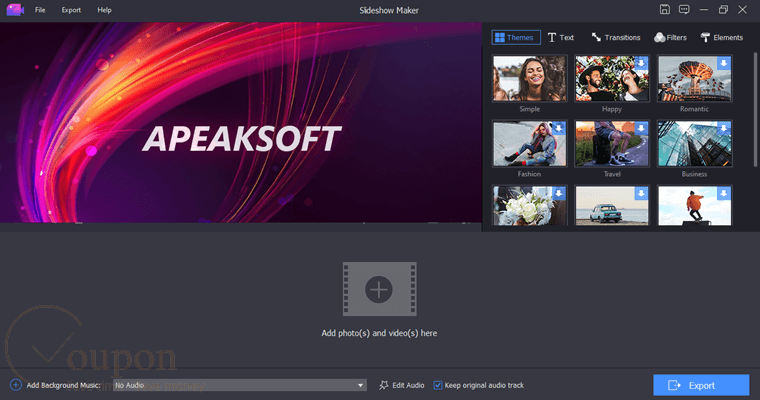This screenshot has height=400, width=760.
Task: Select the vintage car theme thumbnail
Action: (x=612, y=206)
